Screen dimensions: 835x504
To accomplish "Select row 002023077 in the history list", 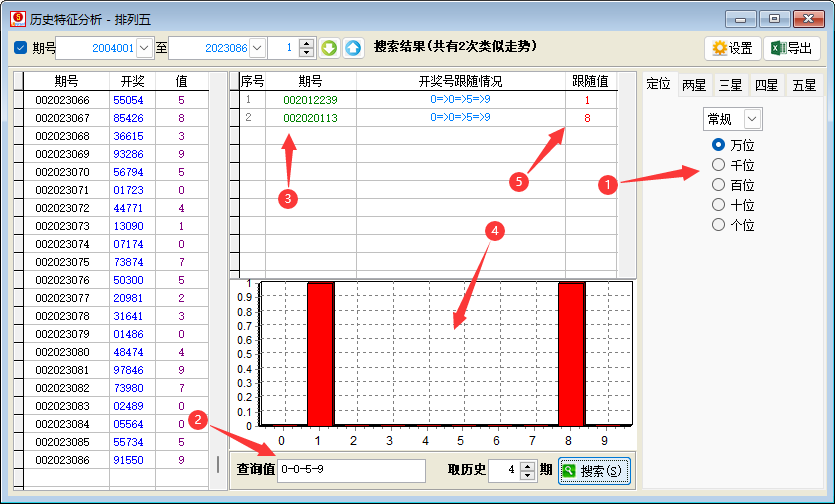I will tap(116, 298).
